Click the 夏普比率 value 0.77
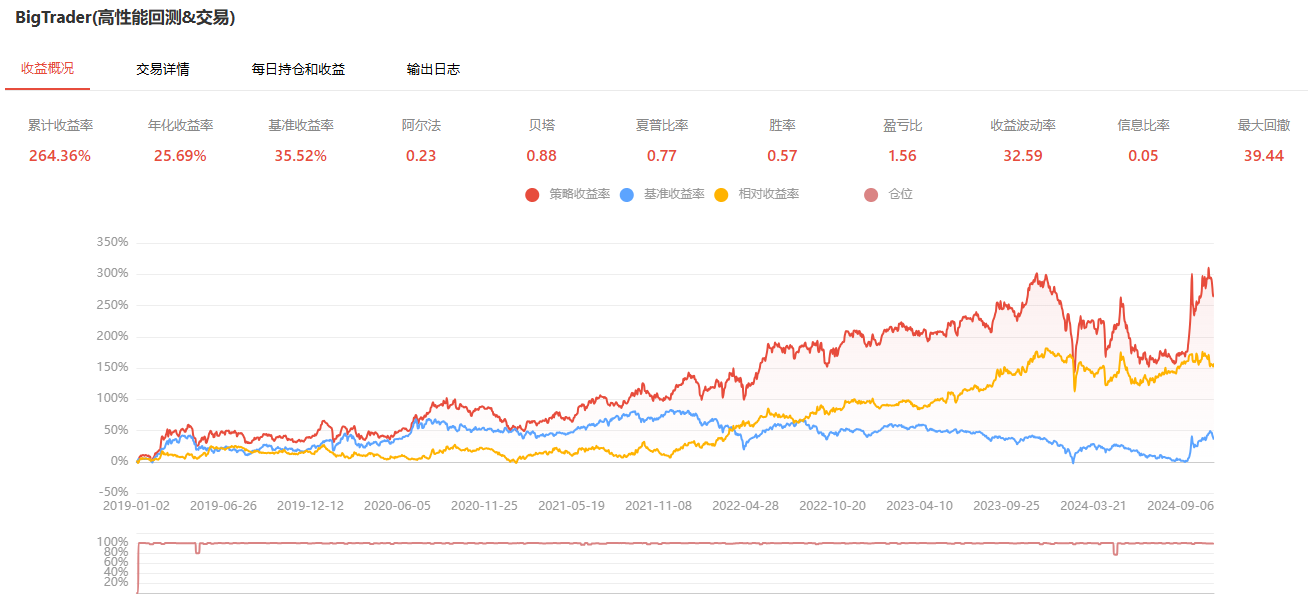The width and height of the screenshot is (1308, 606). pyautogui.click(x=662, y=156)
